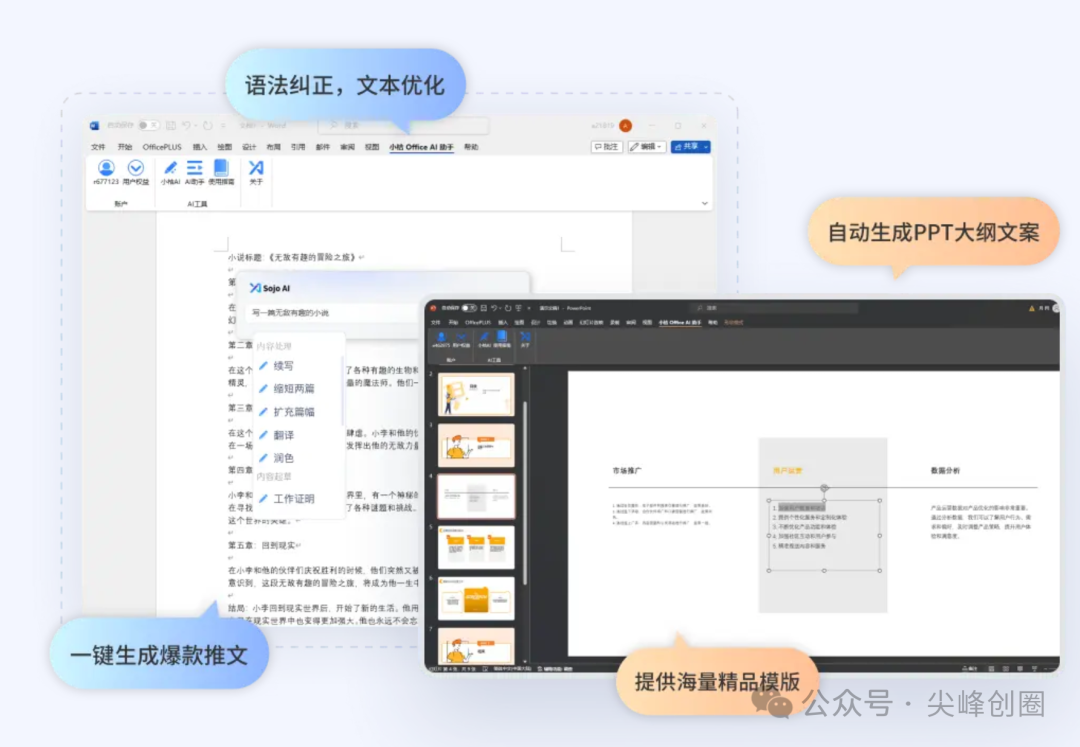Open the 文件 menu in Word
This screenshot has width=1080, height=747.
[98, 147]
